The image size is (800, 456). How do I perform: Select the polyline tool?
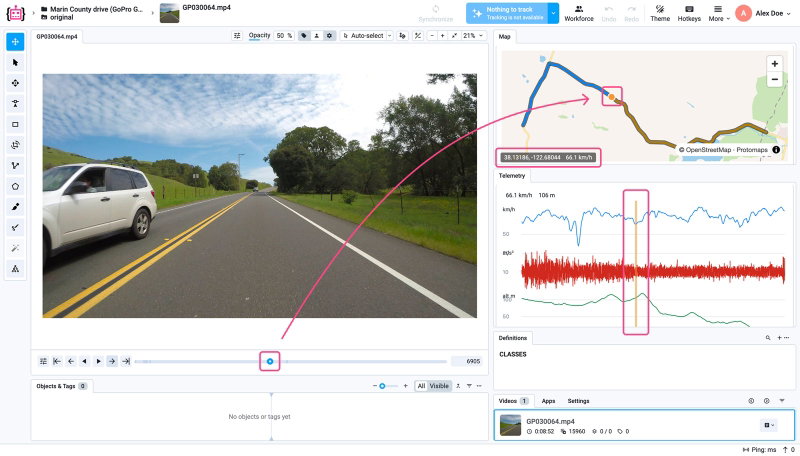pos(15,166)
